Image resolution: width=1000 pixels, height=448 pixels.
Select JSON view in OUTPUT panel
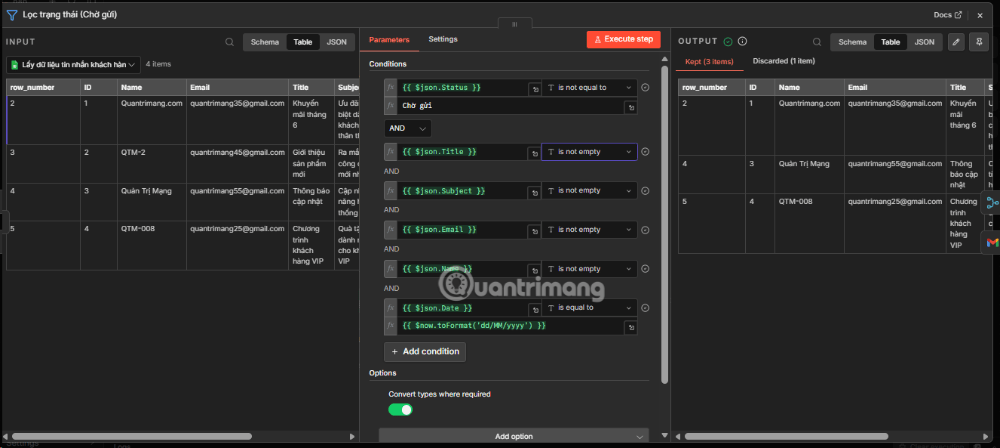tap(924, 42)
